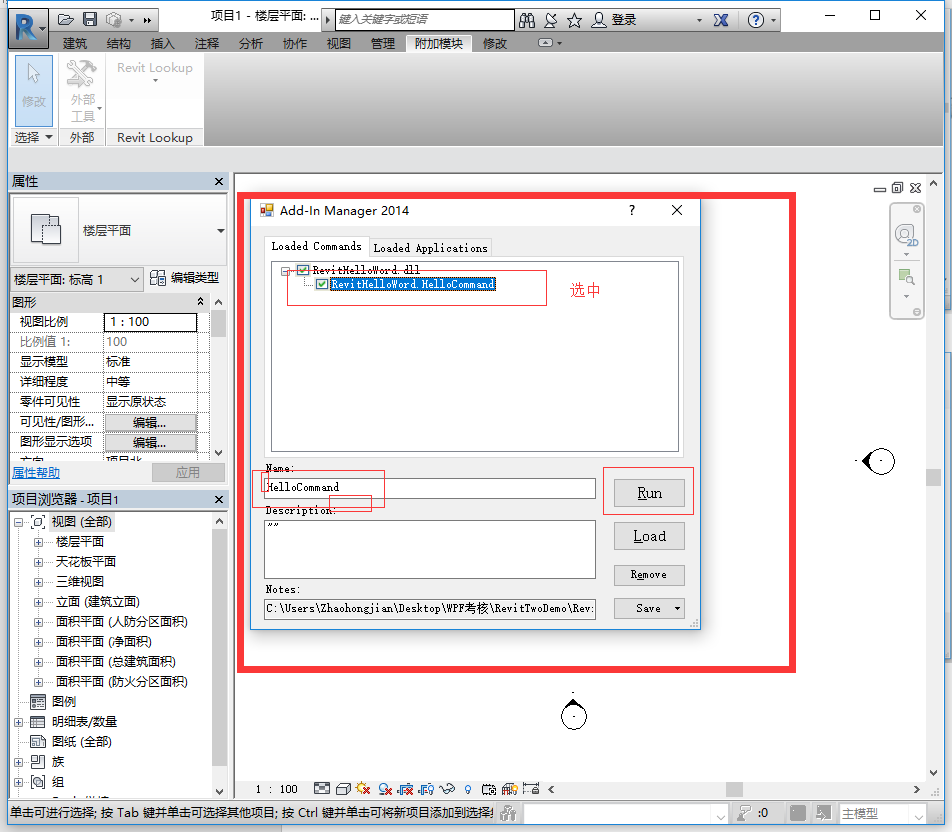Switch to the Loaded Applications tab
The height and width of the screenshot is (832, 952).
430,248
